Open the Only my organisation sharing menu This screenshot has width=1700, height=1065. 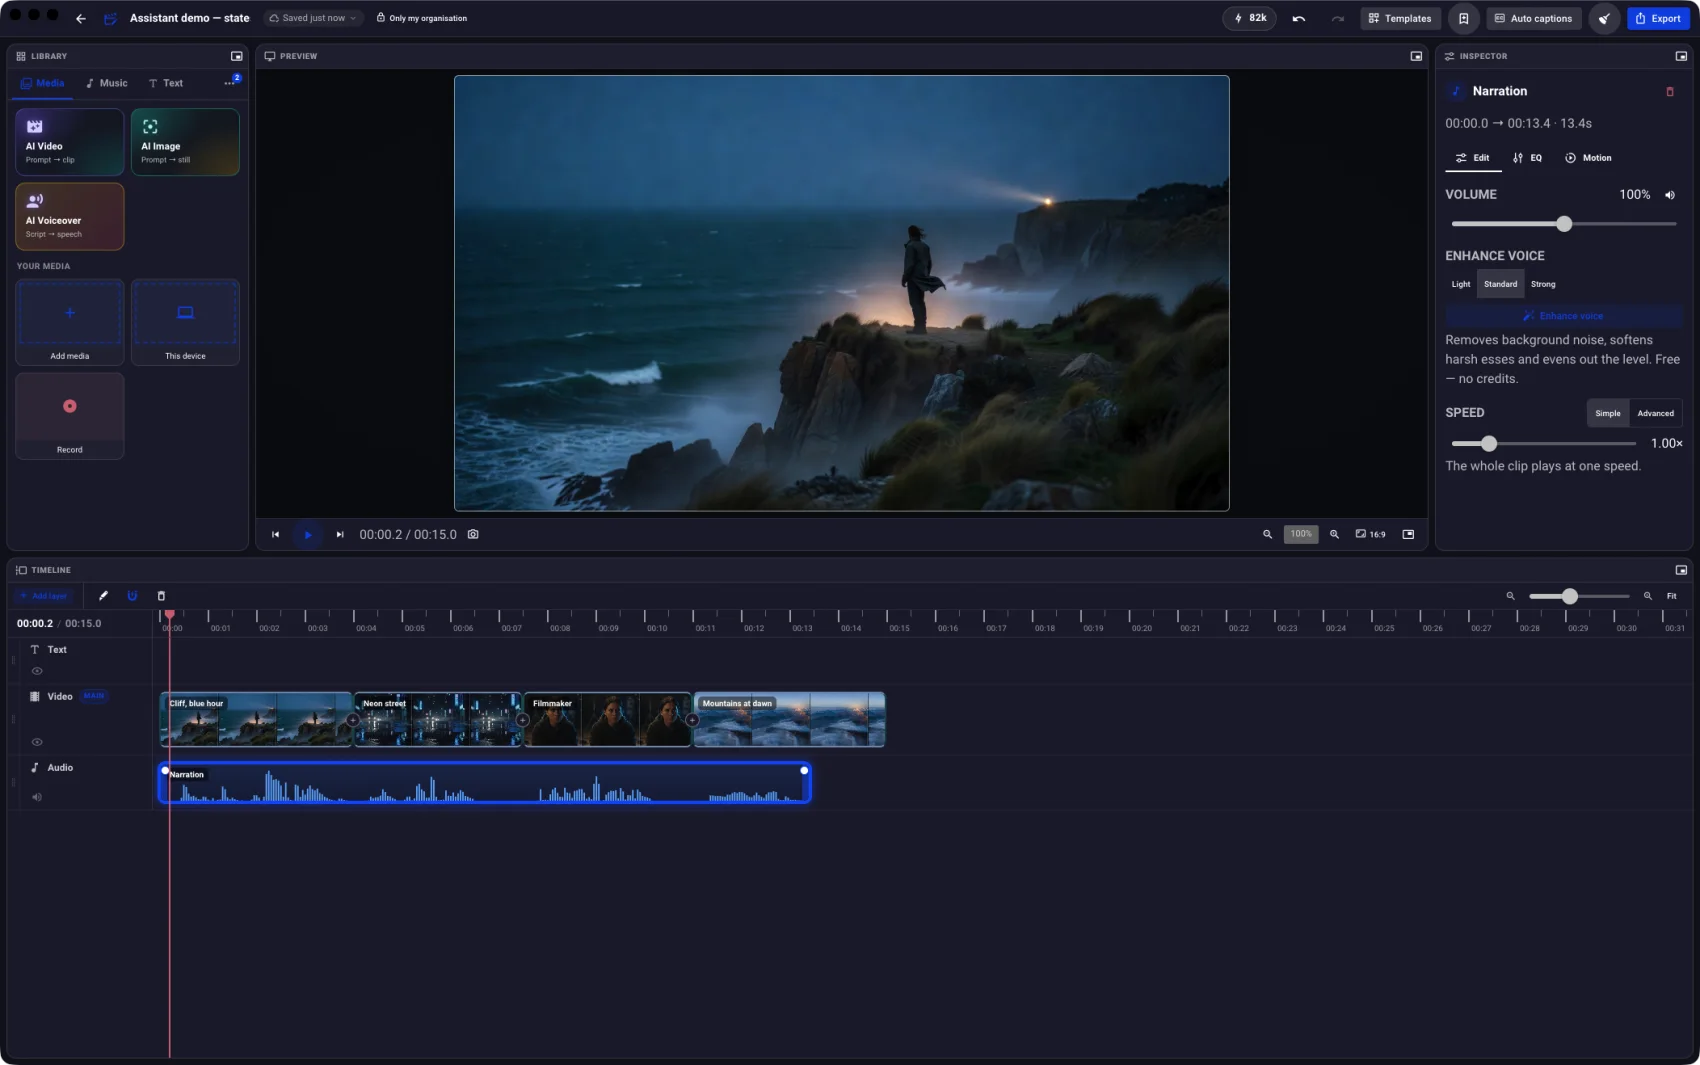[x=421, y=18]
